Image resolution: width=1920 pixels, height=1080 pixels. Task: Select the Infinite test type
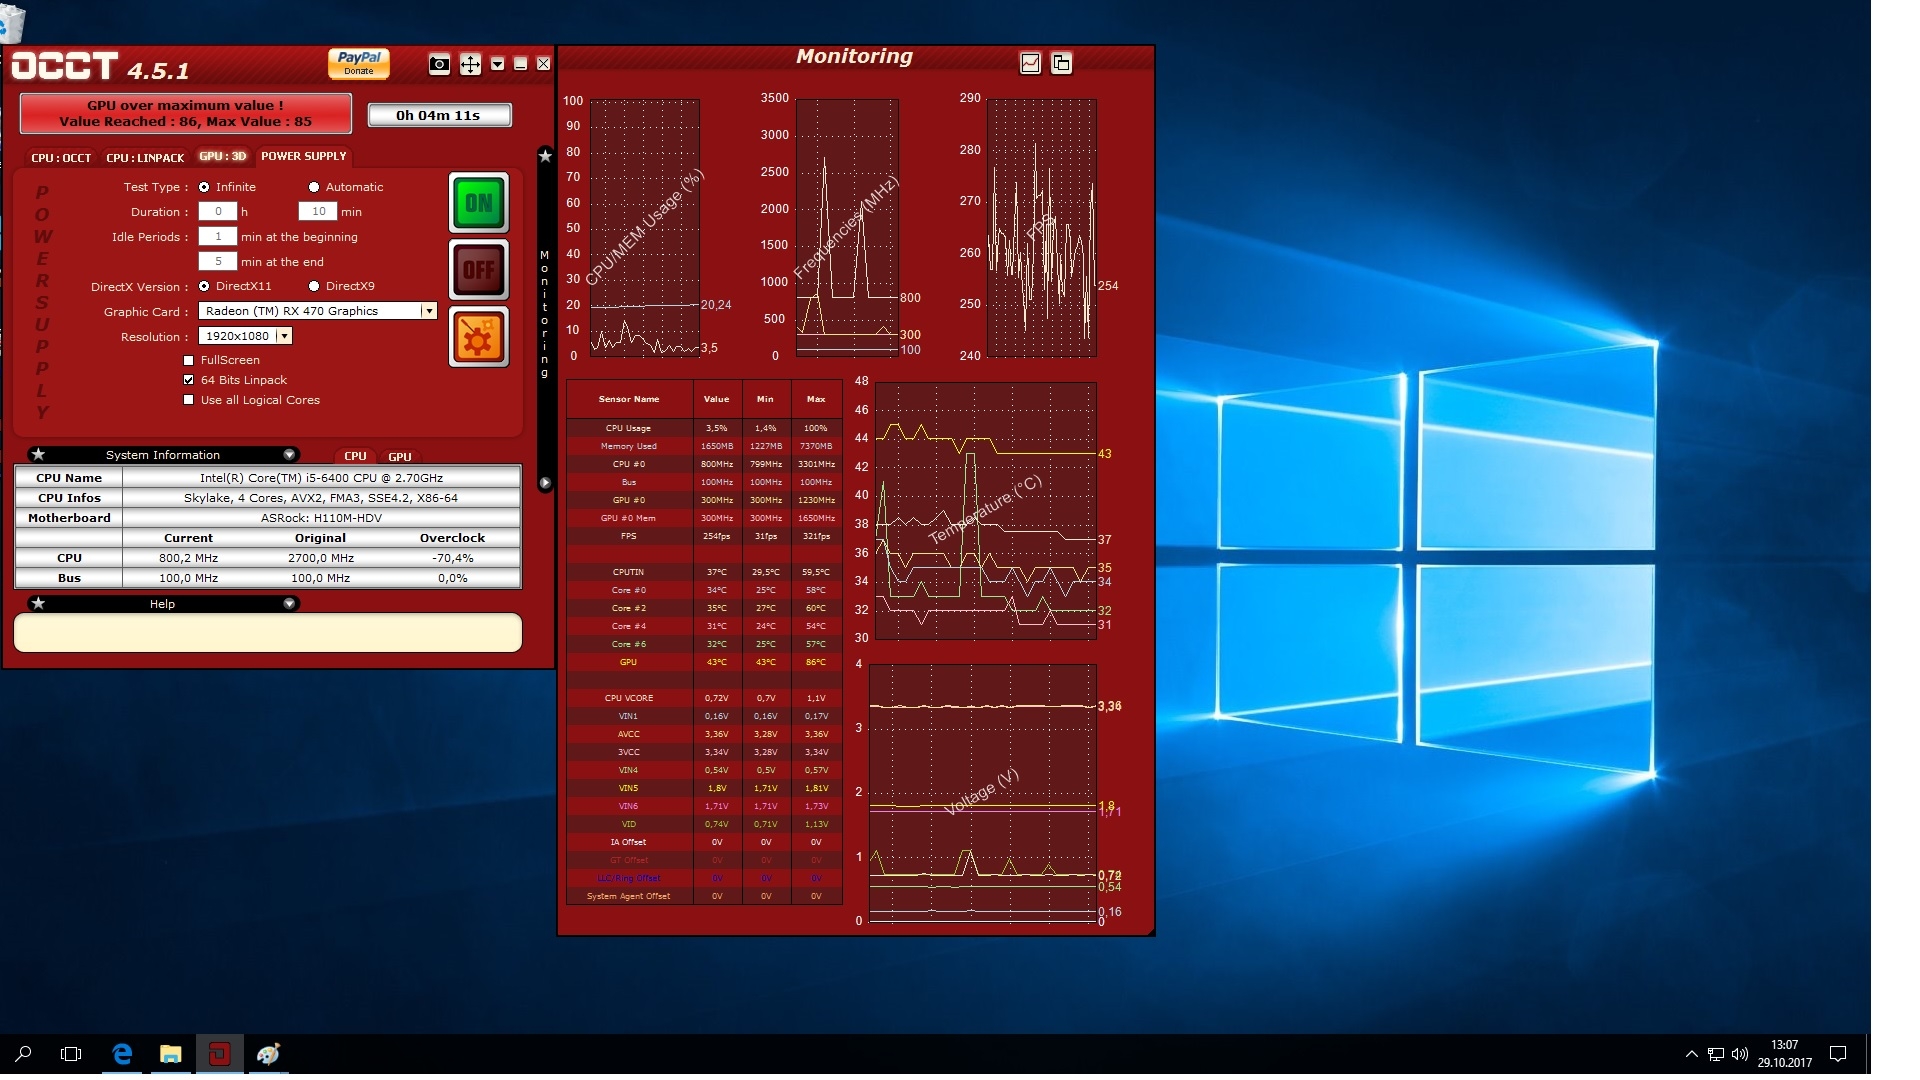pyautogui.click(x=204, y=187)
